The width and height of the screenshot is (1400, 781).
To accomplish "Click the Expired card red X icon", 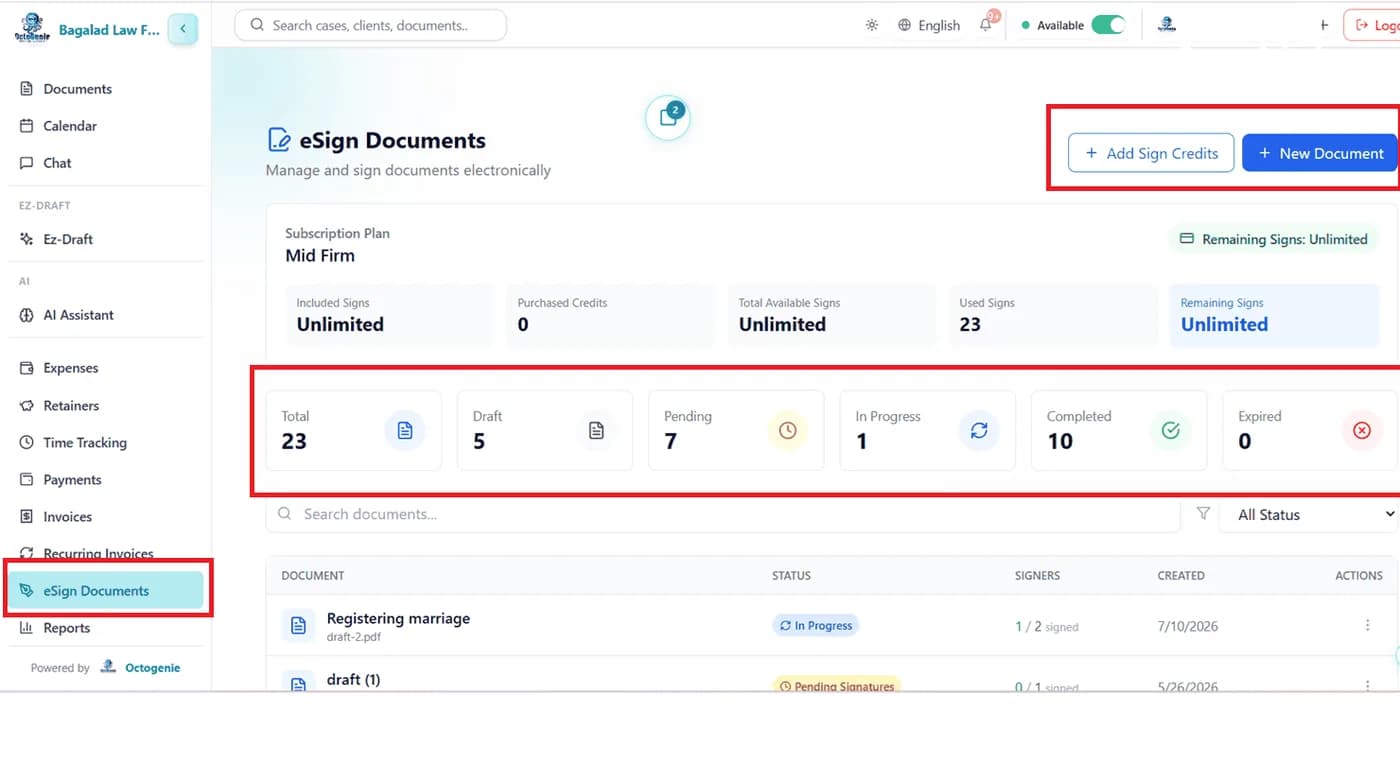I will (1362, 430).
